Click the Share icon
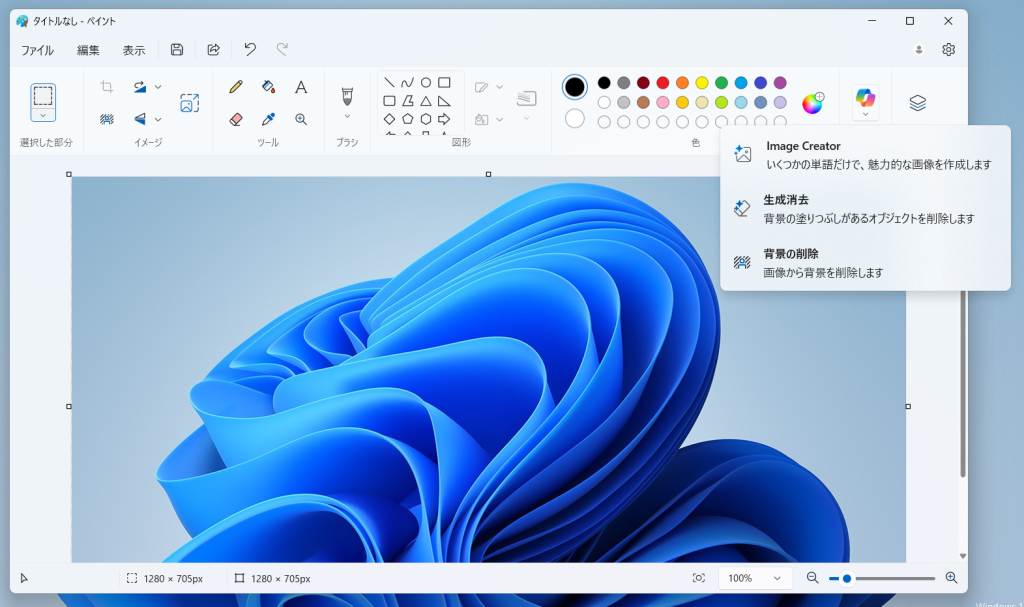Screen dimensions: 1024x607 [214, 50]
